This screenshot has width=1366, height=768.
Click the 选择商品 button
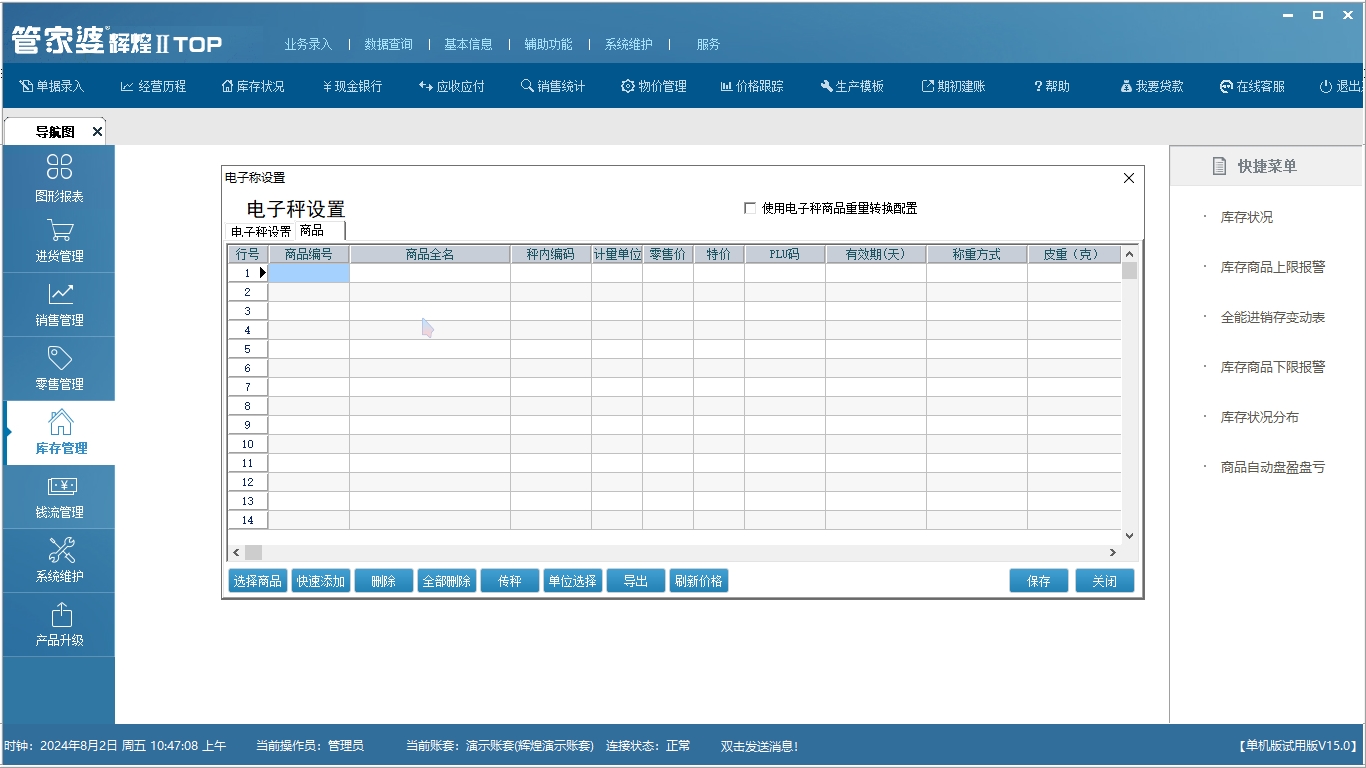pos(257,581)
